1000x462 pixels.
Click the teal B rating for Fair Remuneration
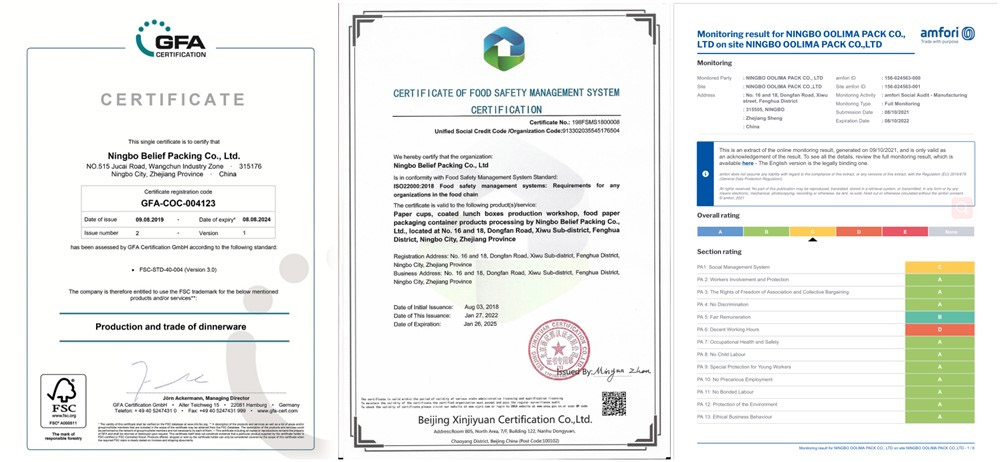click(x=939, y=317)
